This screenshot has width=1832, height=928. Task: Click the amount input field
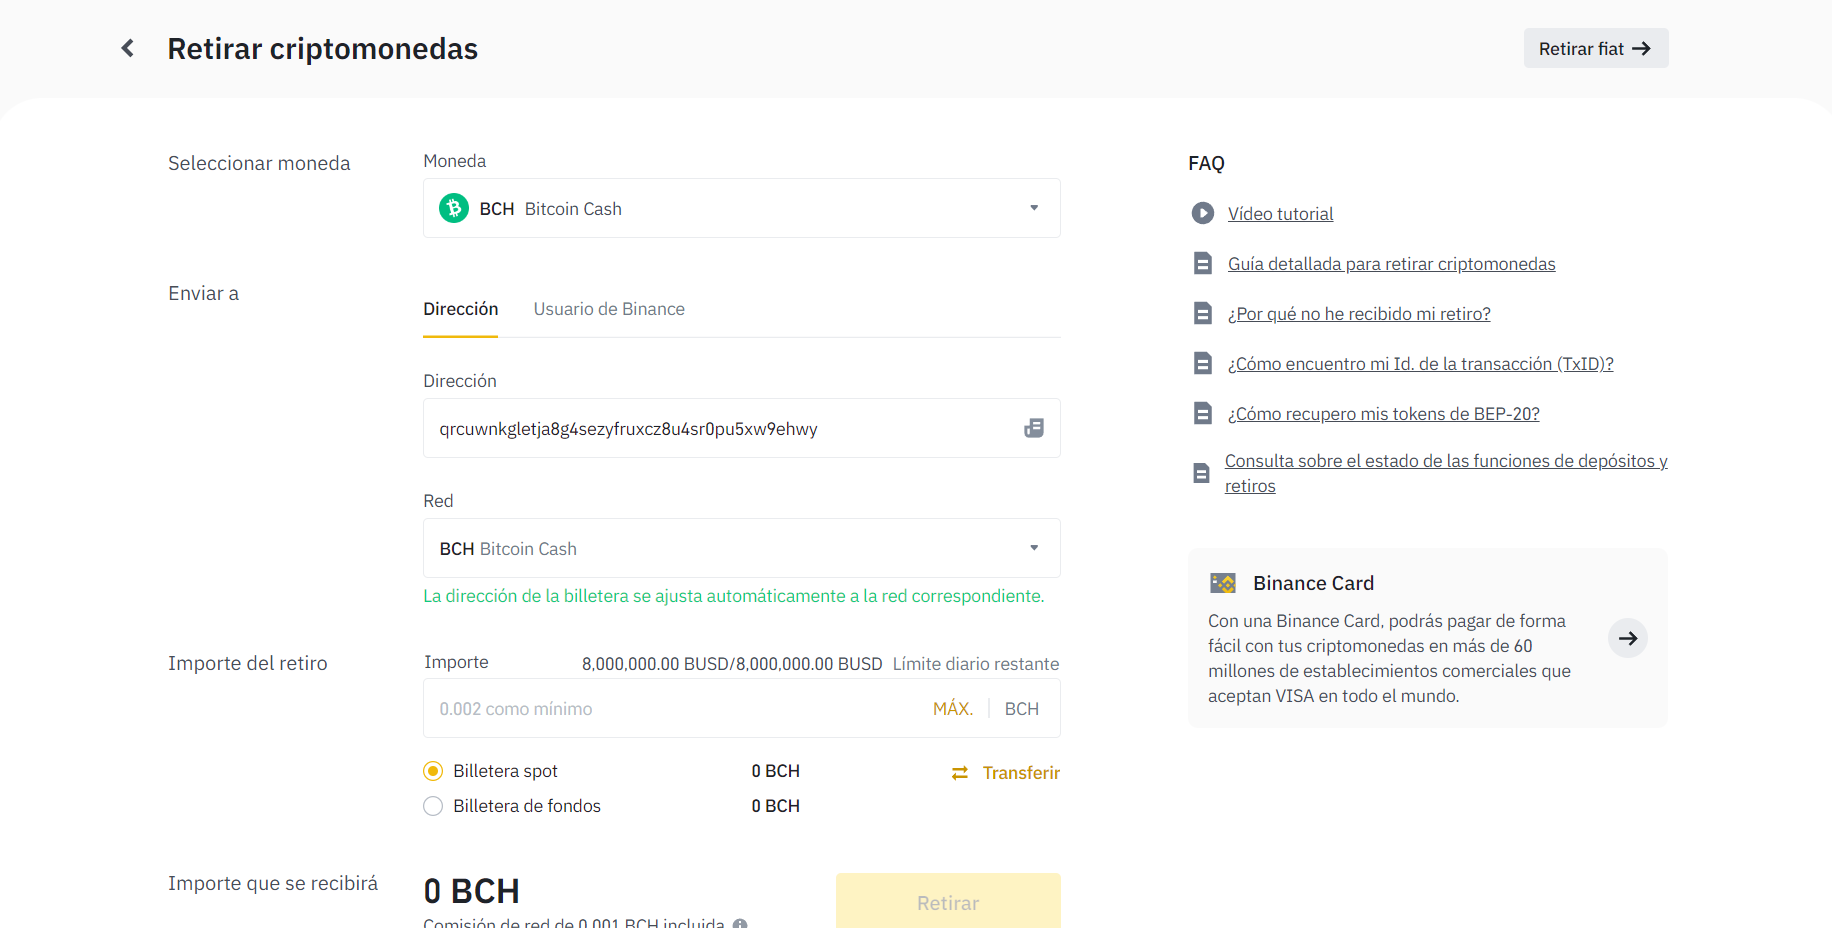pyautogui.click(x=741, y=708)
